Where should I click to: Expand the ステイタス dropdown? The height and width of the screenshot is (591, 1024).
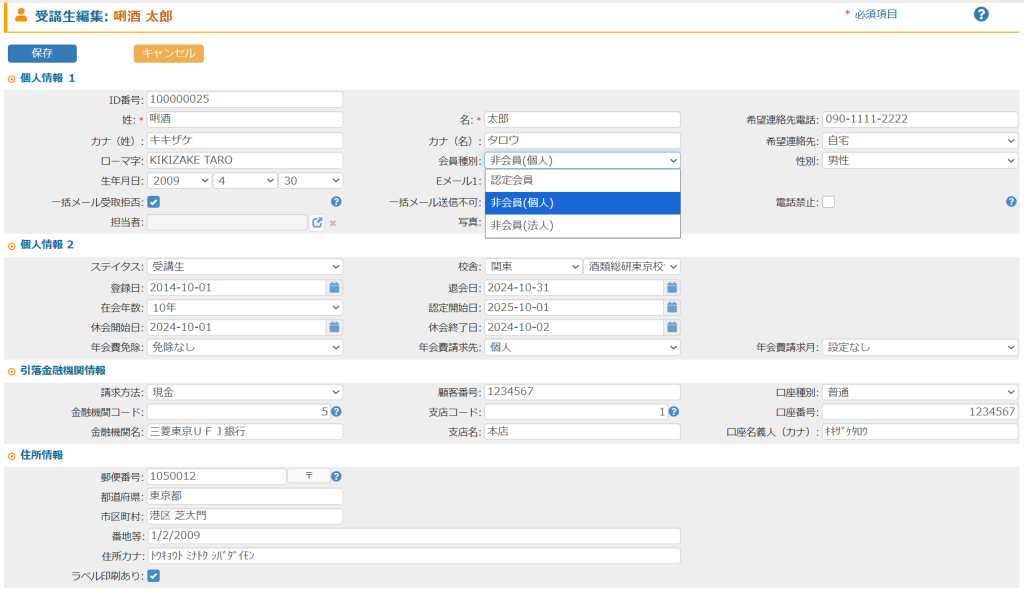[x=245, y=267]
